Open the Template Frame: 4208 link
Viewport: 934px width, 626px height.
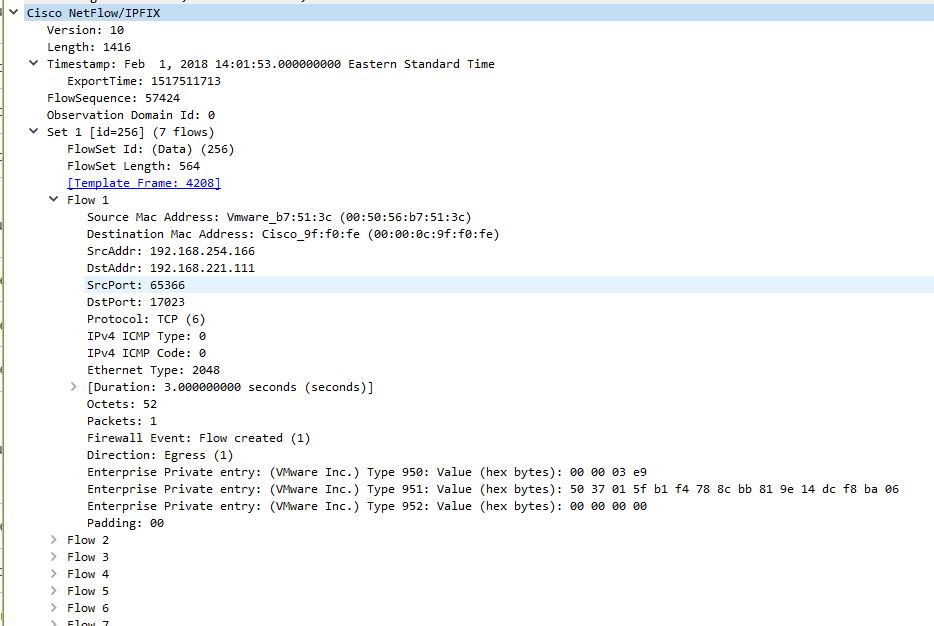point(144,183)
